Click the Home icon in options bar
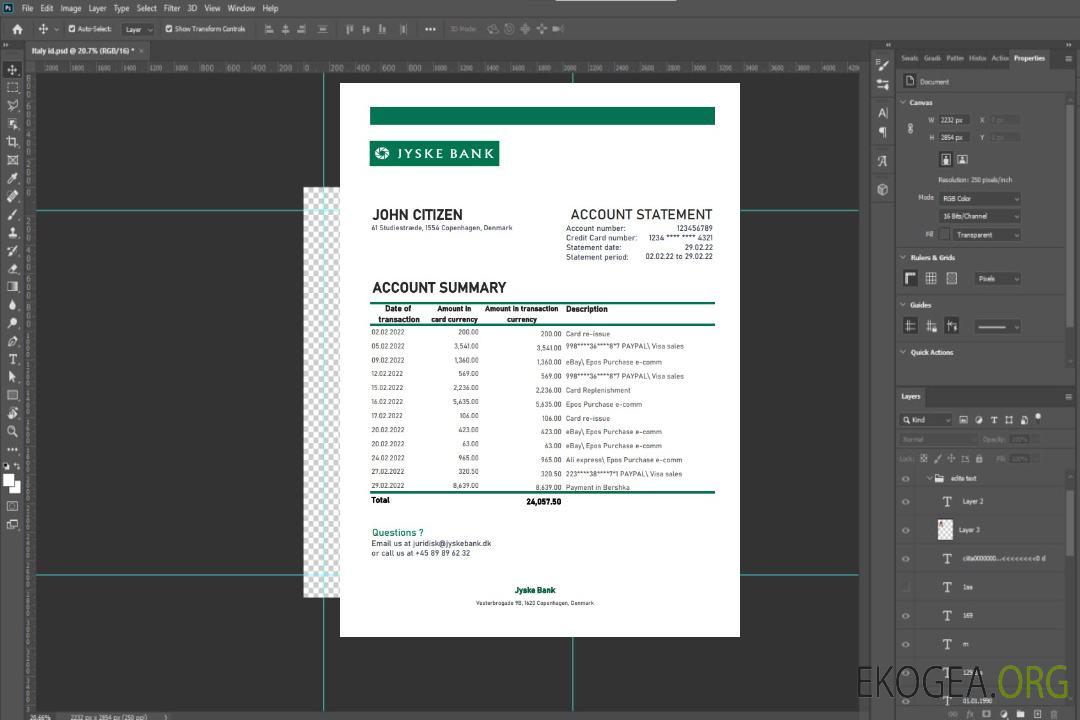This screenshot has height=720, width=1080. pyautogui.click(x=17, y=29)
